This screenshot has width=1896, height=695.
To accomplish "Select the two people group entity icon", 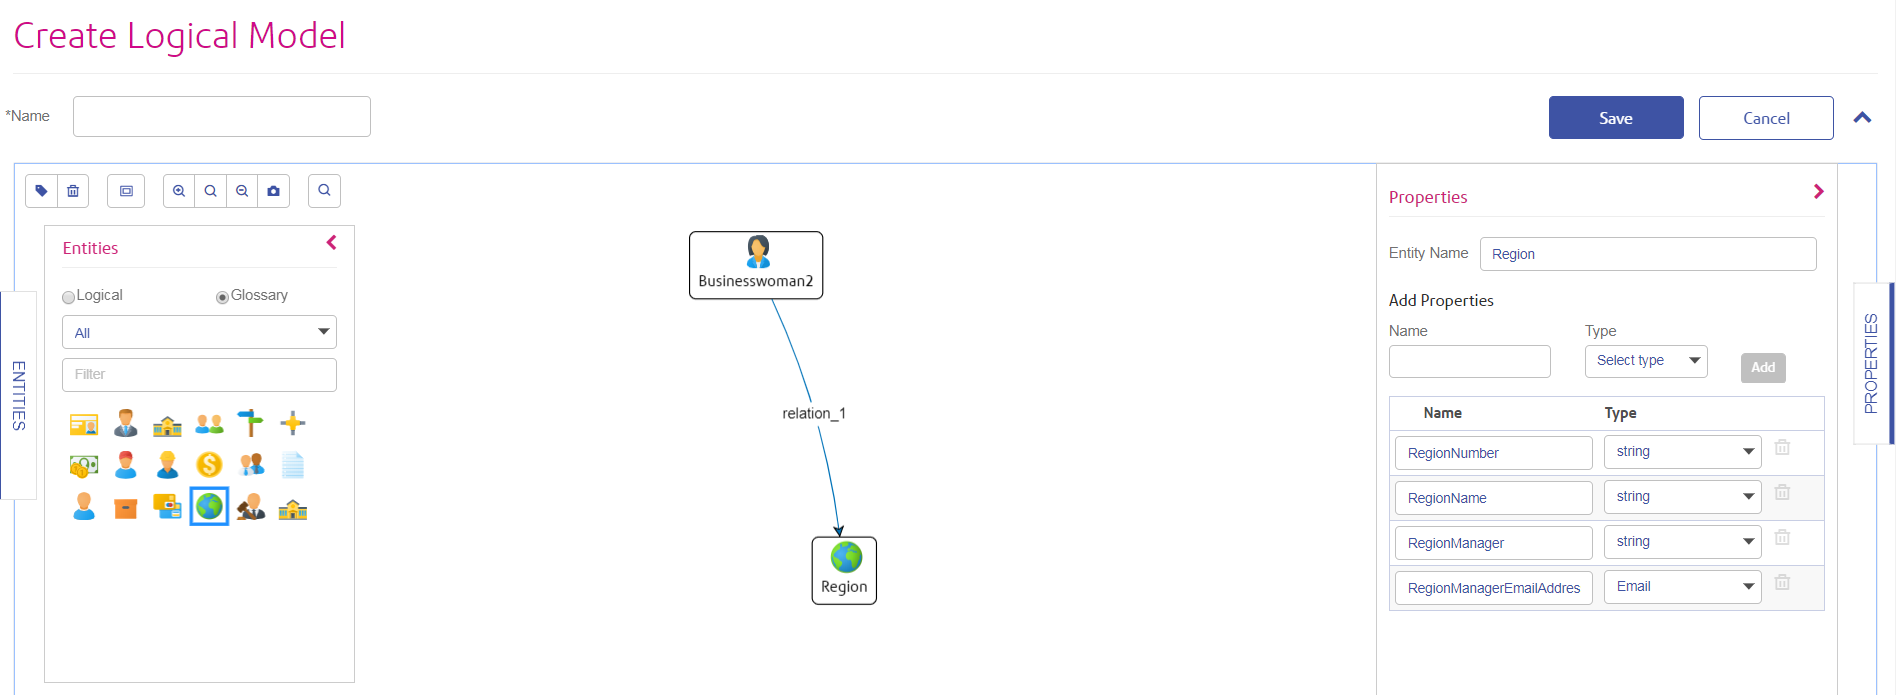I will (209, 424).
